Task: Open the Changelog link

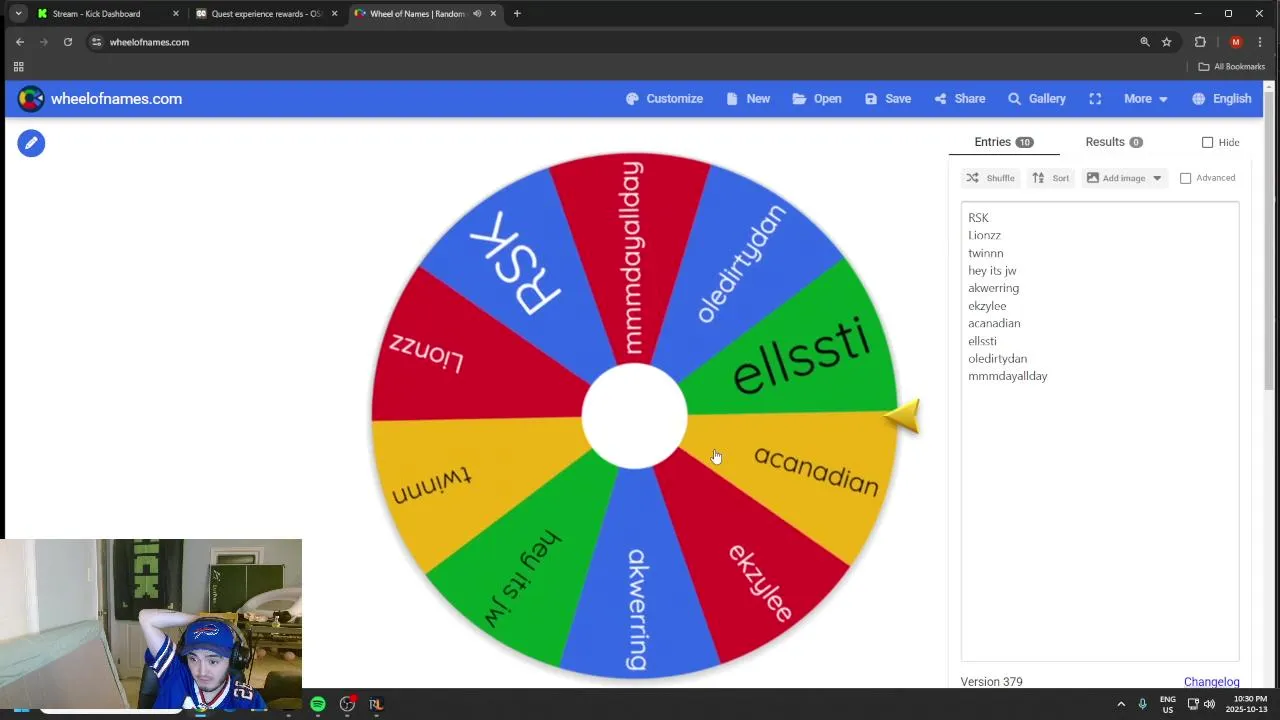Action: point(1211,682)
